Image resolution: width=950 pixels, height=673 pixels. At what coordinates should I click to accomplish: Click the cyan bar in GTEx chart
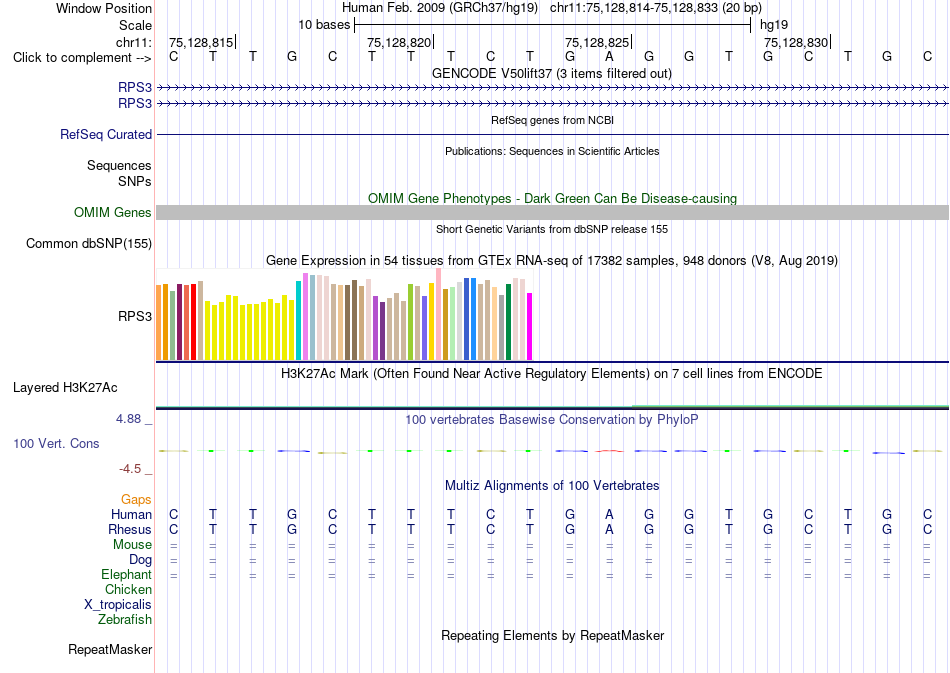coord(298,321)
